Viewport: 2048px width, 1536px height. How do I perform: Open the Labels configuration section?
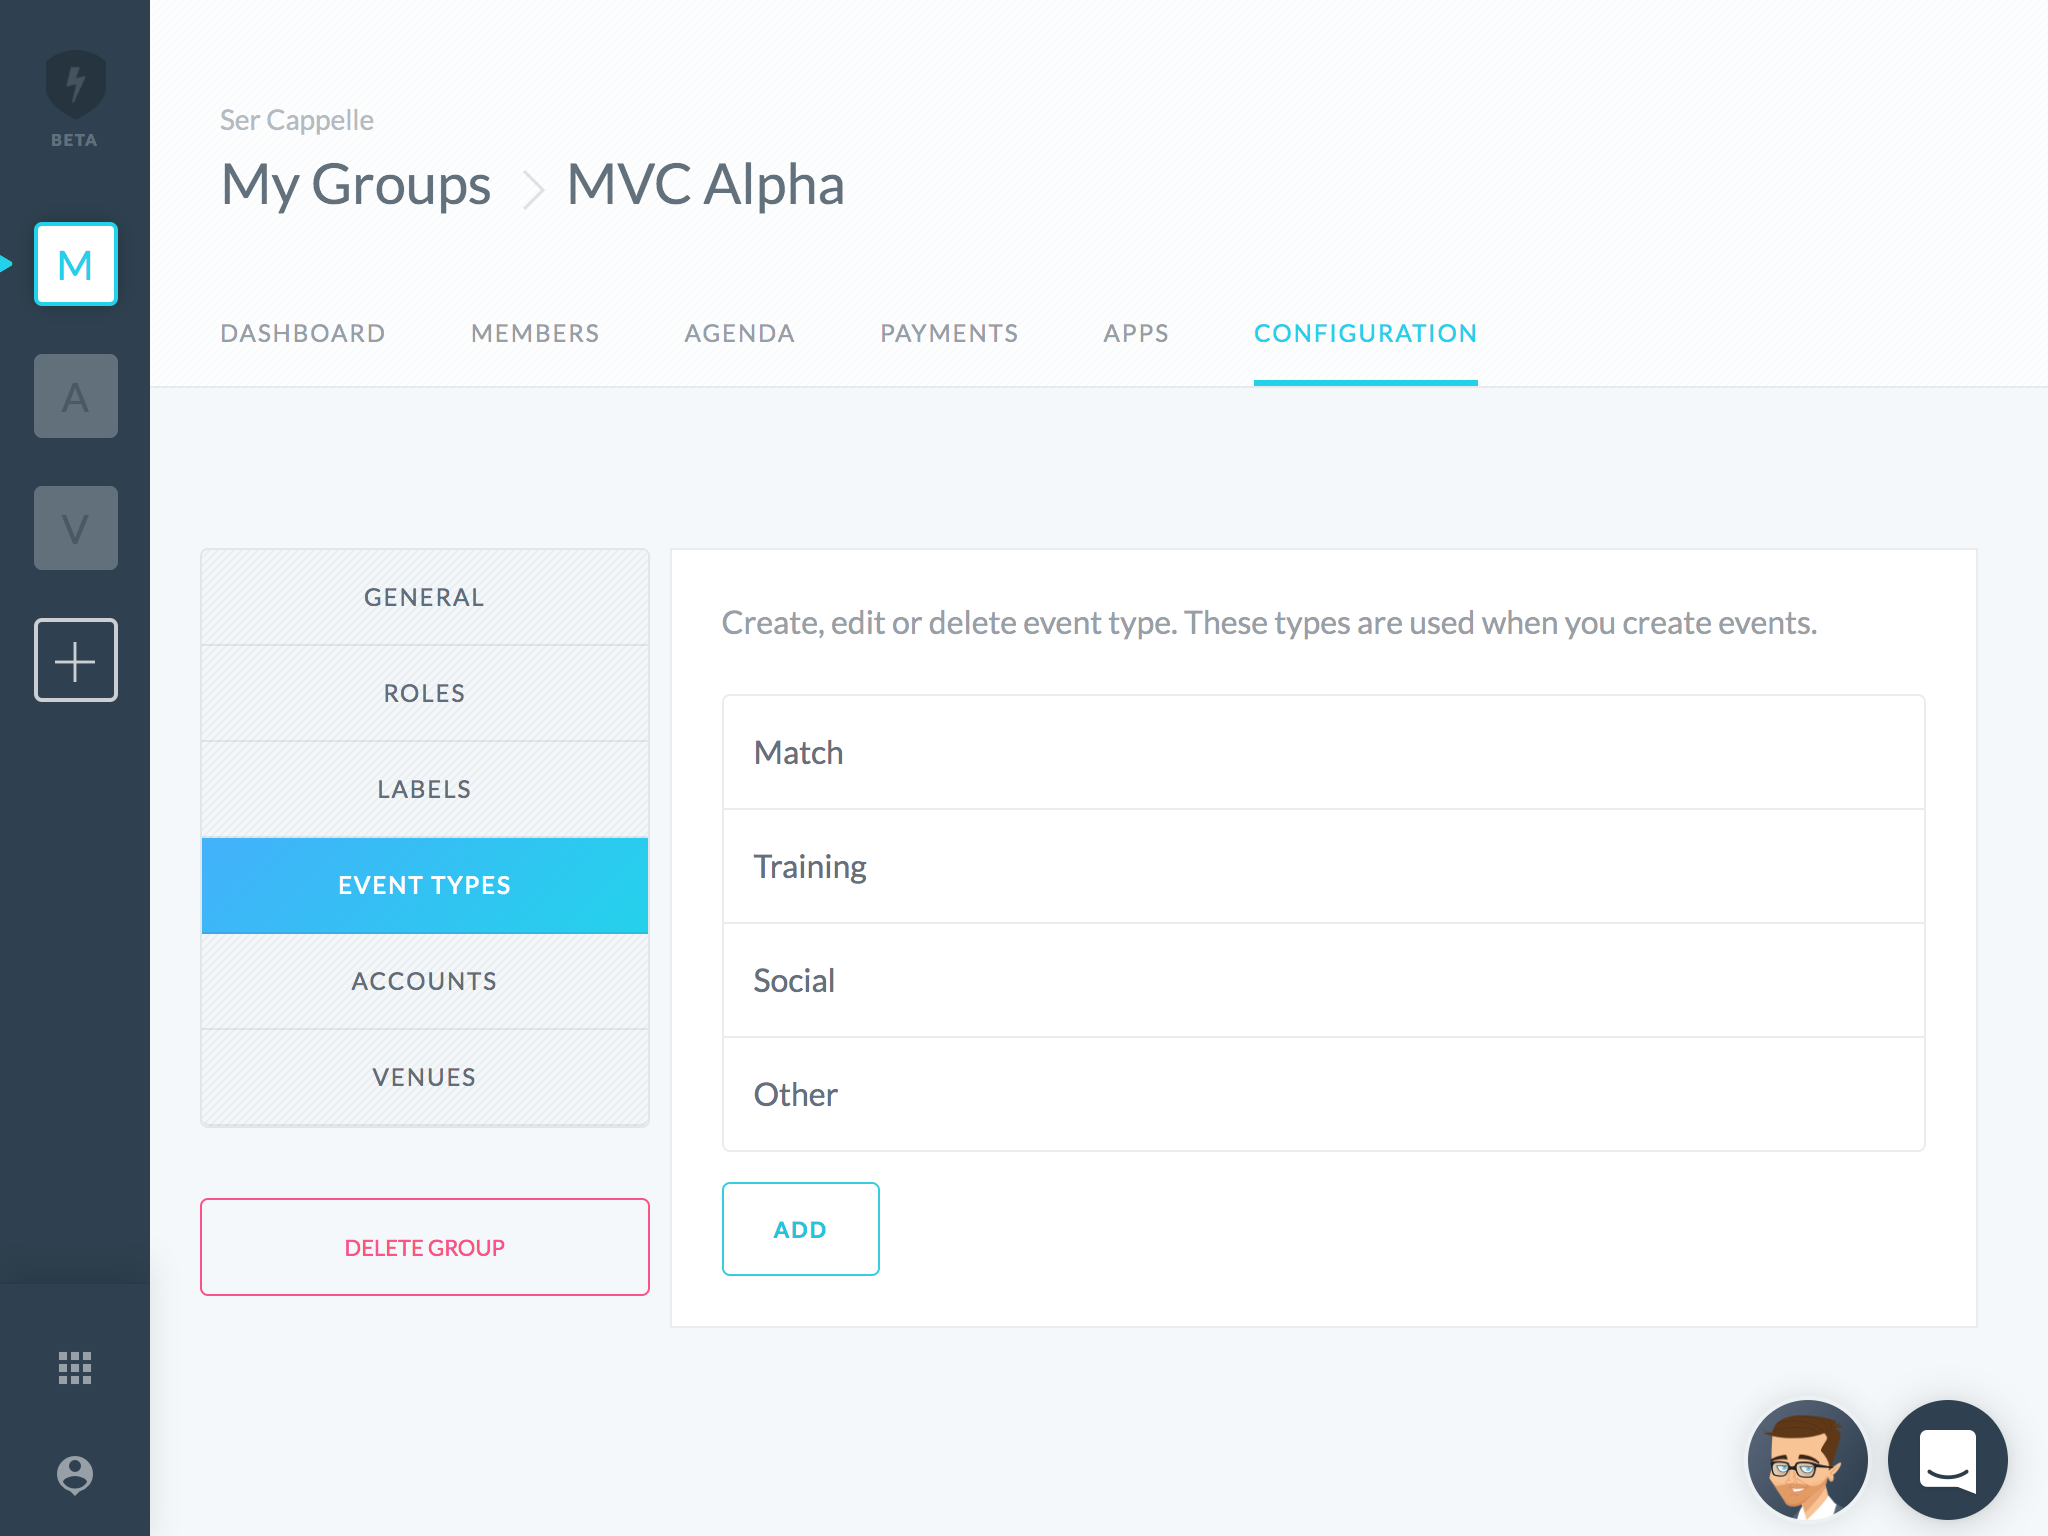[425, 789]
